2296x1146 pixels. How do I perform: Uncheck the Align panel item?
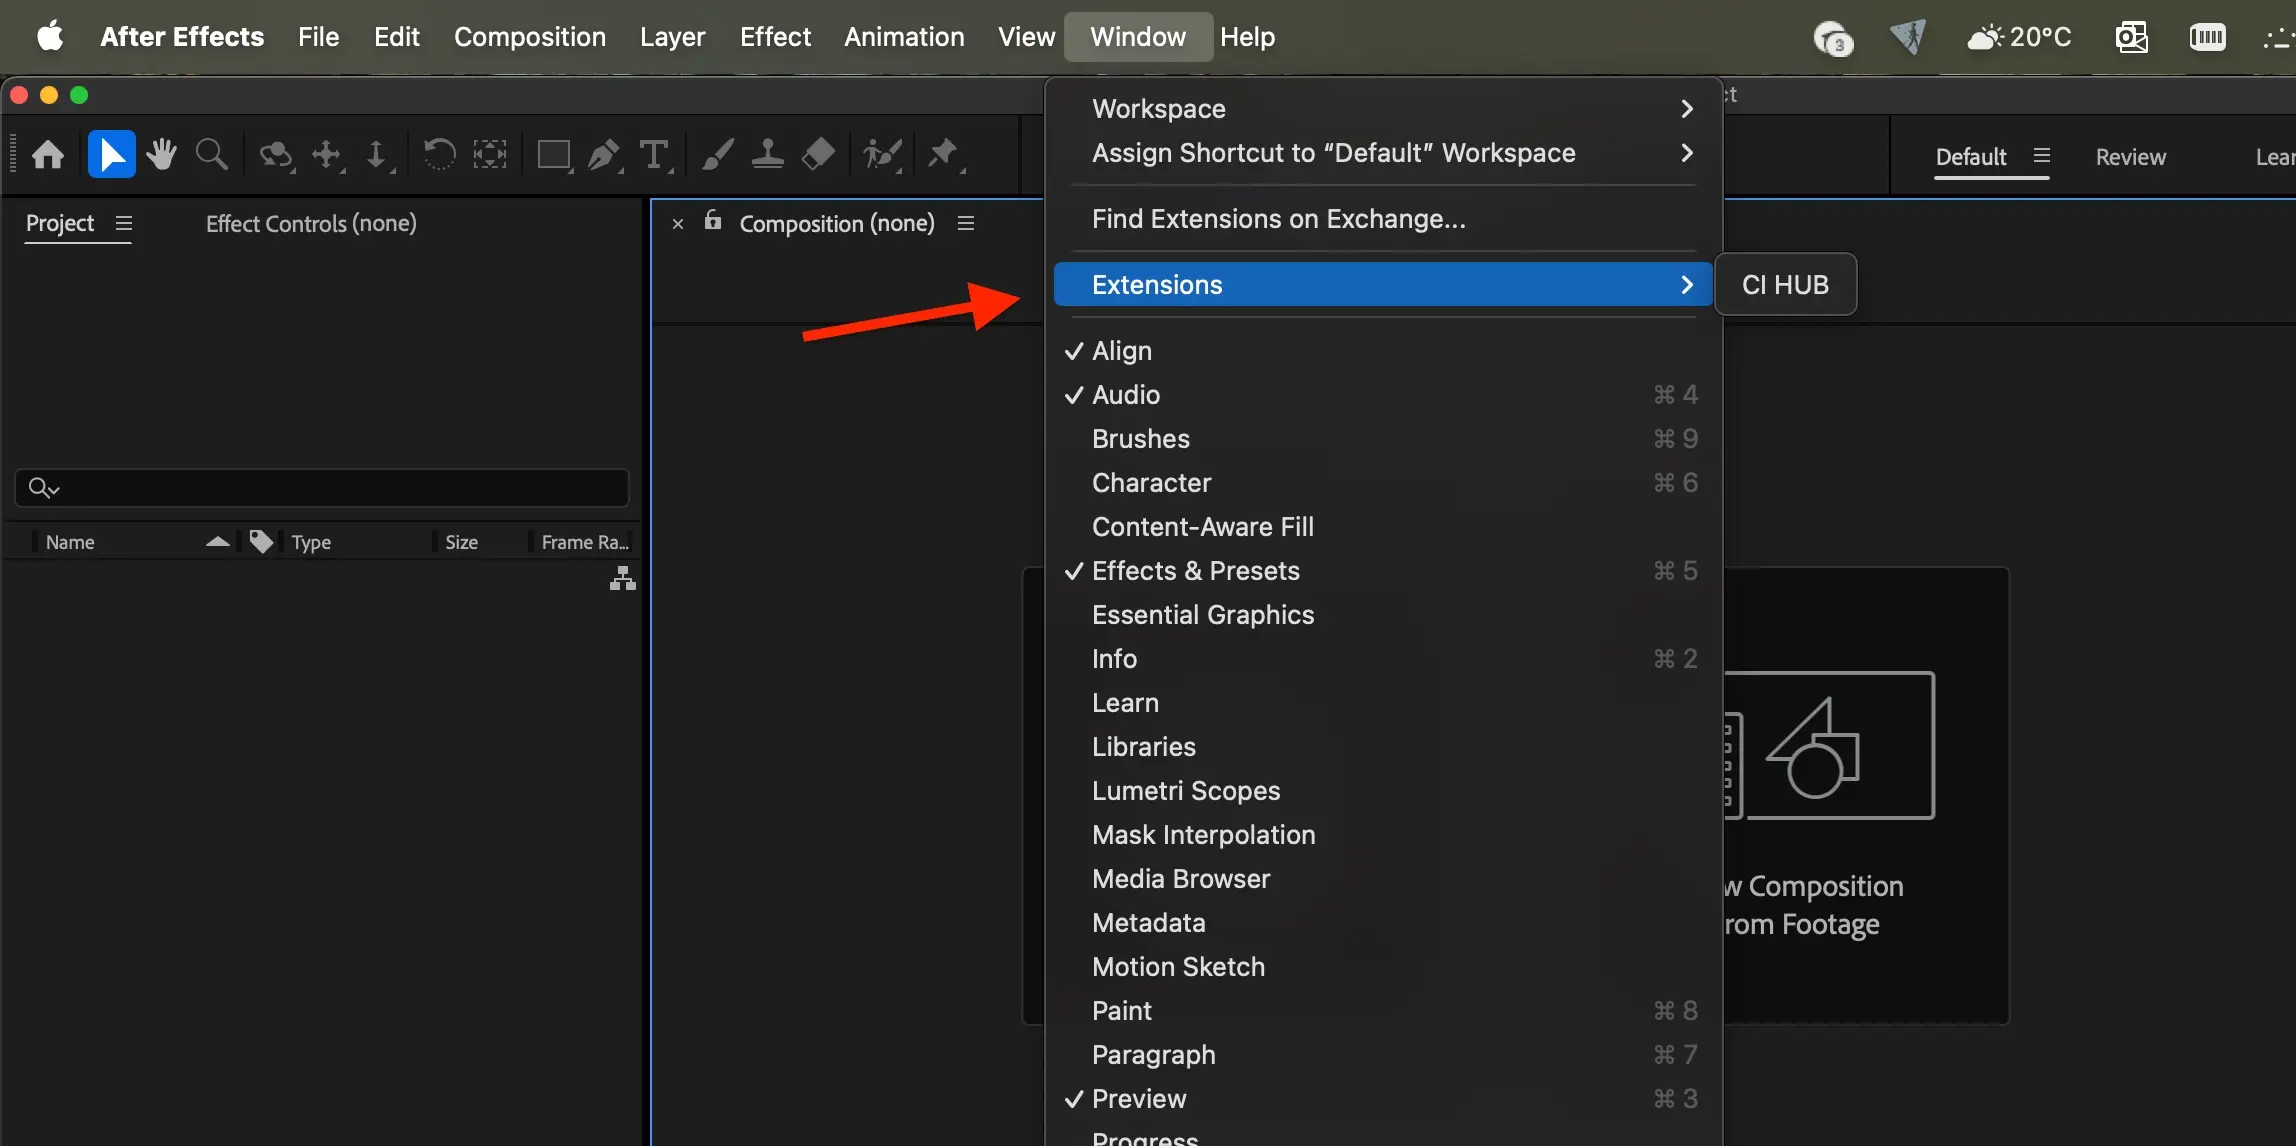(1385, 351)
